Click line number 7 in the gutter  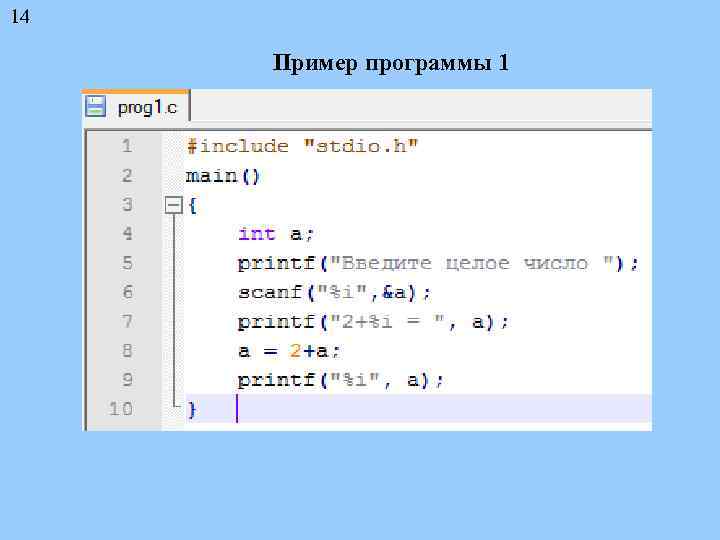click(128, 321)
